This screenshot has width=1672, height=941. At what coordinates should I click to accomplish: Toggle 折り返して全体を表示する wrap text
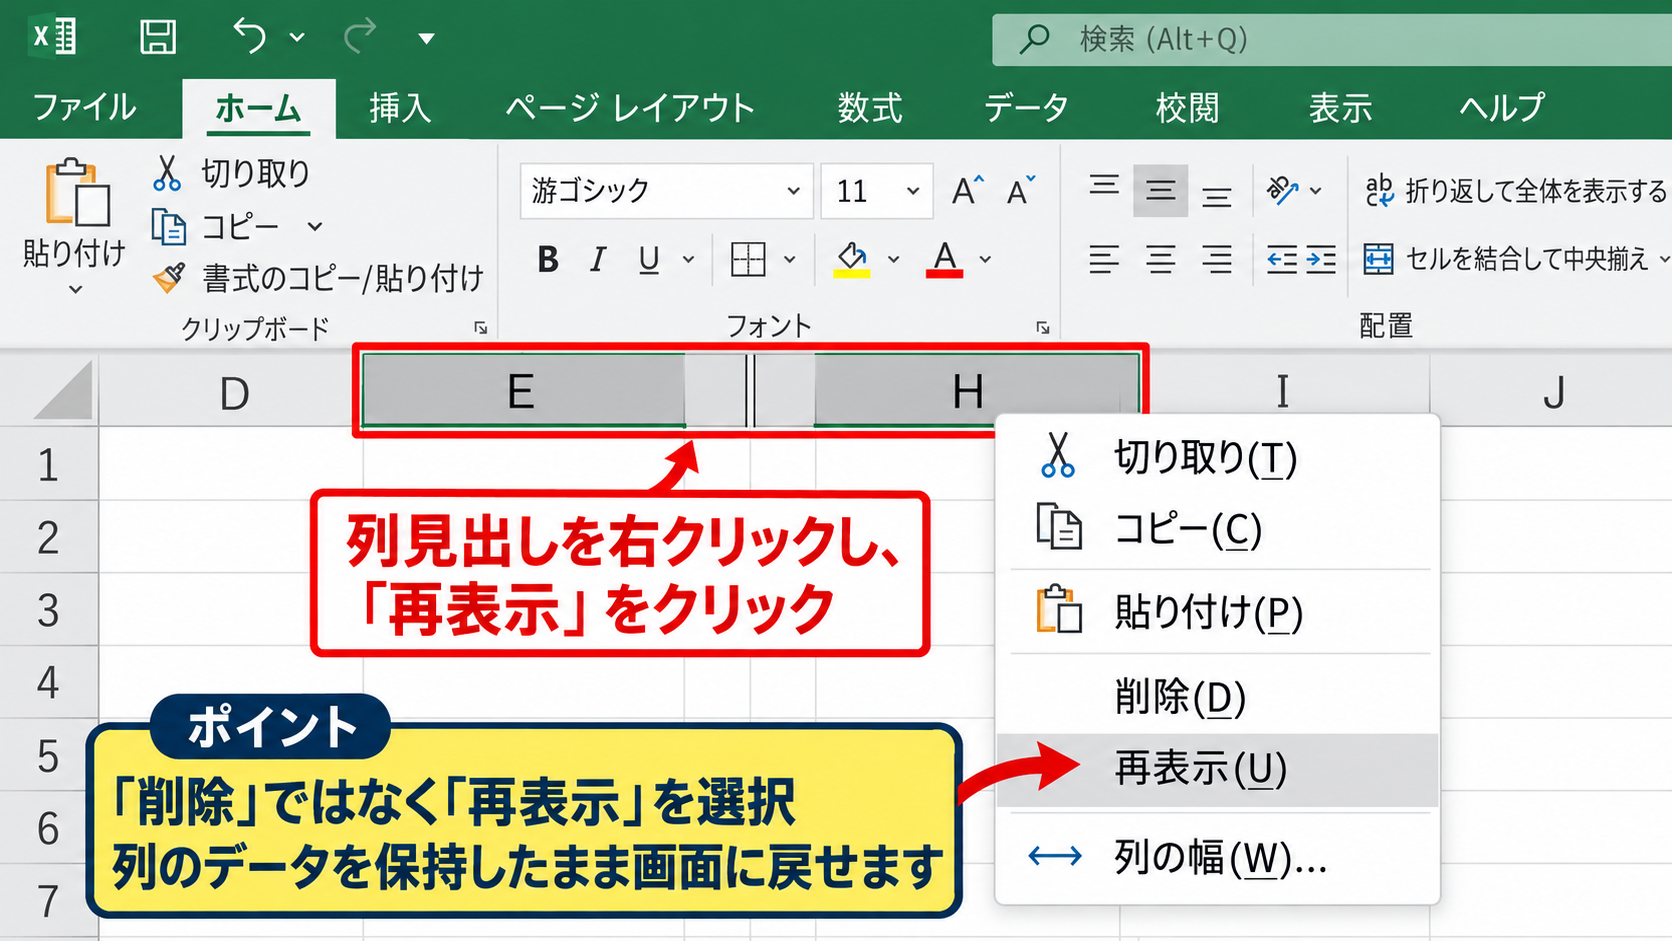(x=1516, y=190)
